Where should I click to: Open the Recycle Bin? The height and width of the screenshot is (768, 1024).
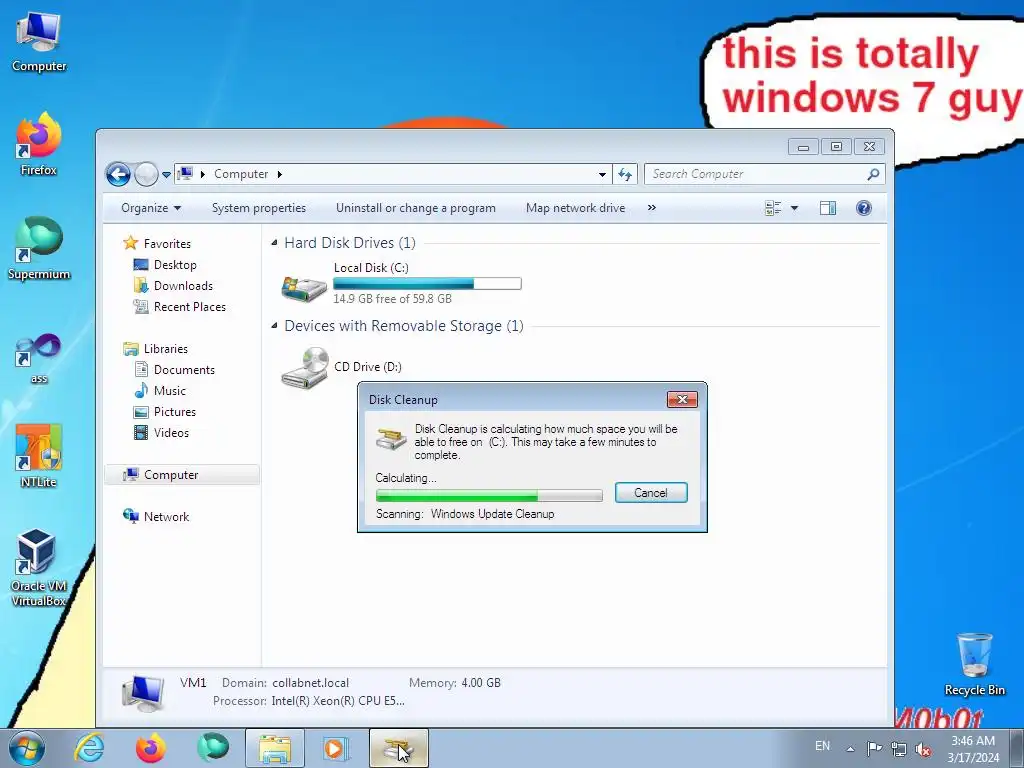click(x=974, y=664)
